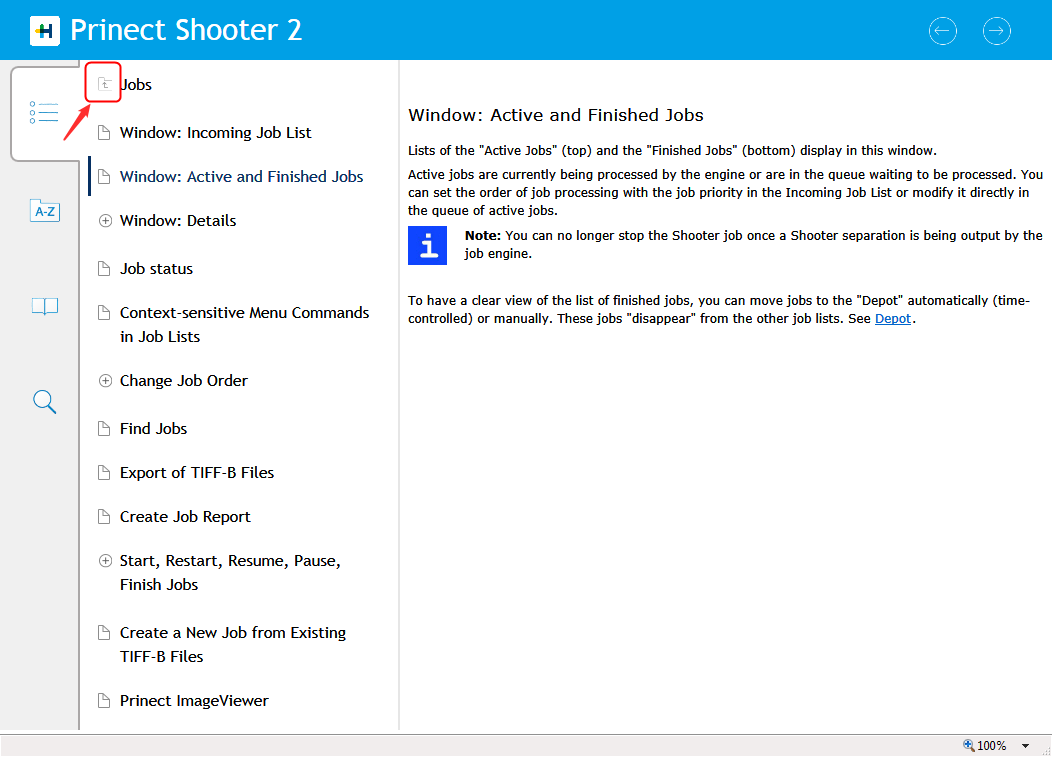Screen dimensions: 1052x757
Task: Go back with the left arrow button
Action: (x=942, y=31)
